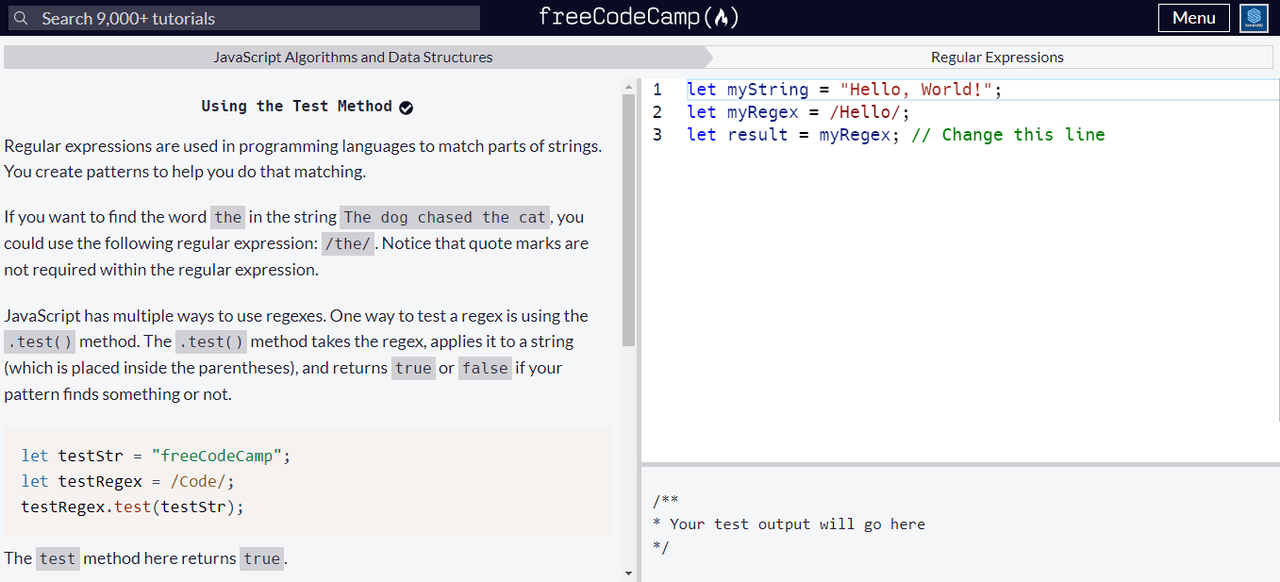Click the testRegex.test(testStr) example line
The width and height of the screenshot is (1280, 582).
coord(132,506)
